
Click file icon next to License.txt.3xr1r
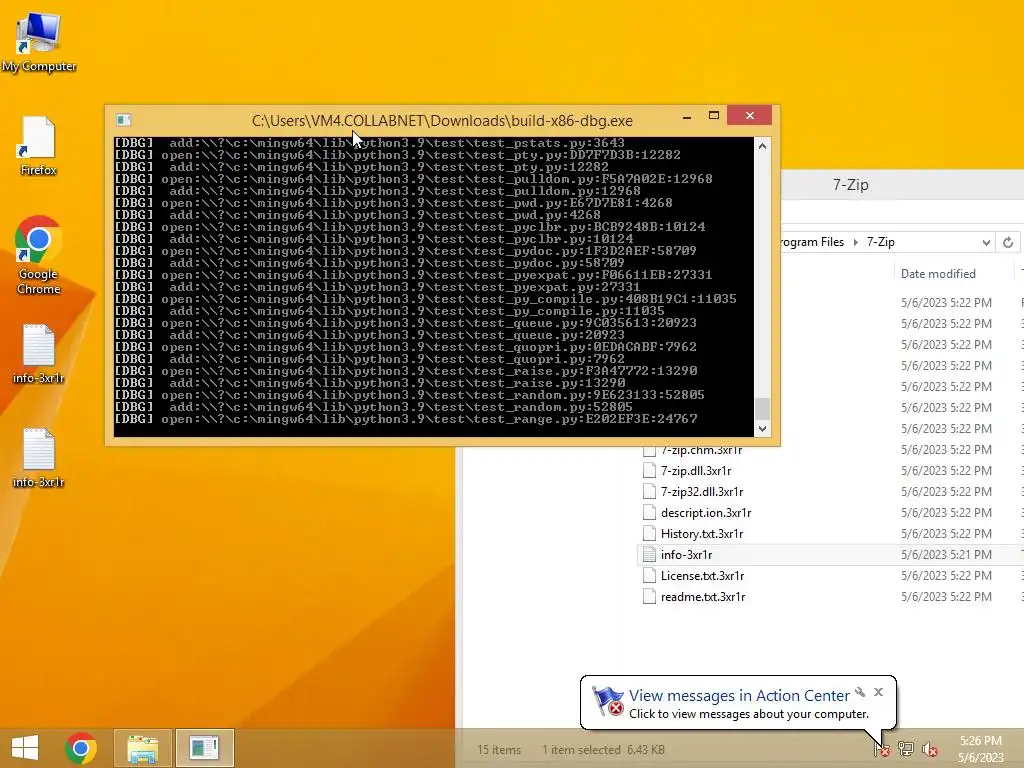648,575
